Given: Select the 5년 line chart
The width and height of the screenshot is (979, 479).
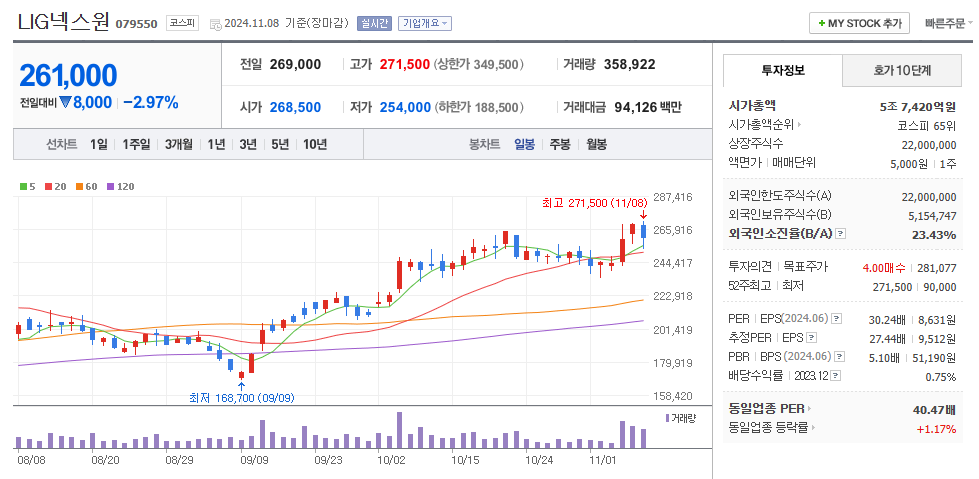Looking at the screenshot, I should [x=280, y=144].
